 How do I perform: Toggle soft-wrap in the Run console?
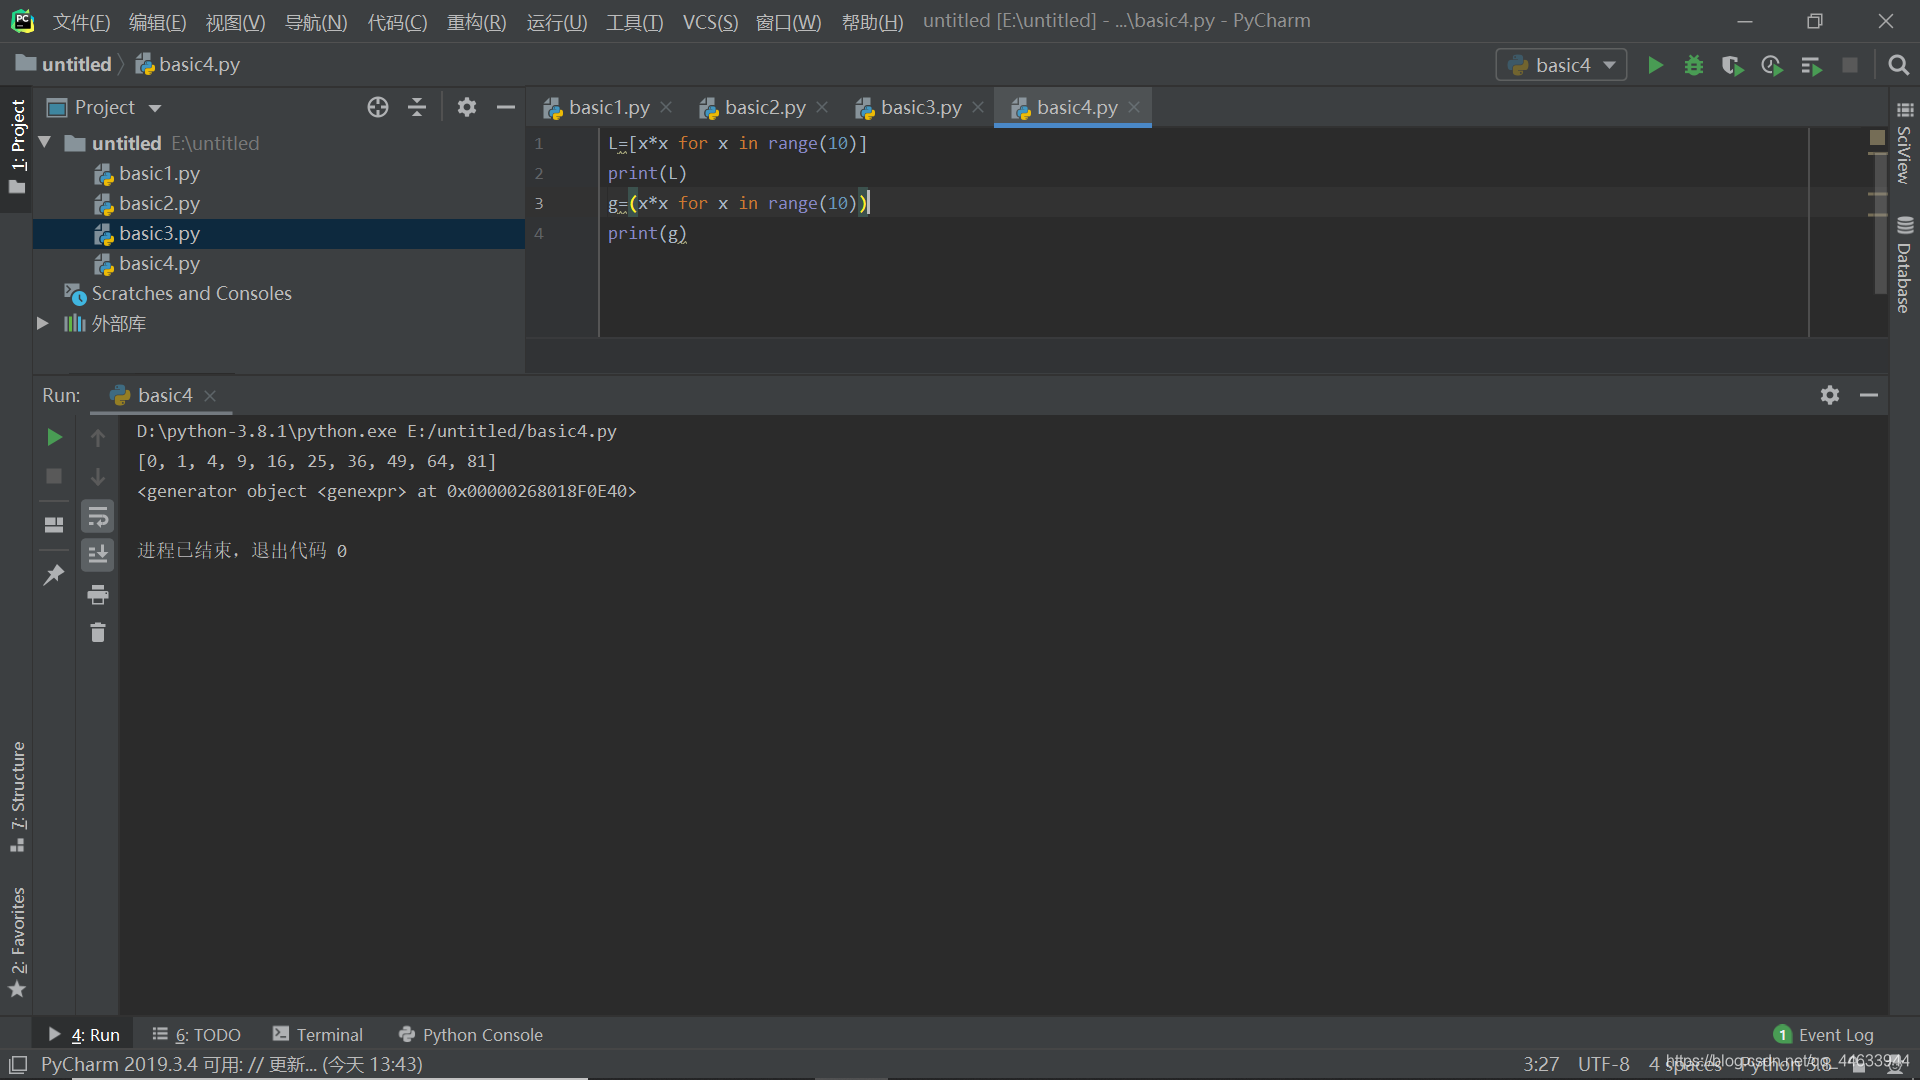coord(97,517)
